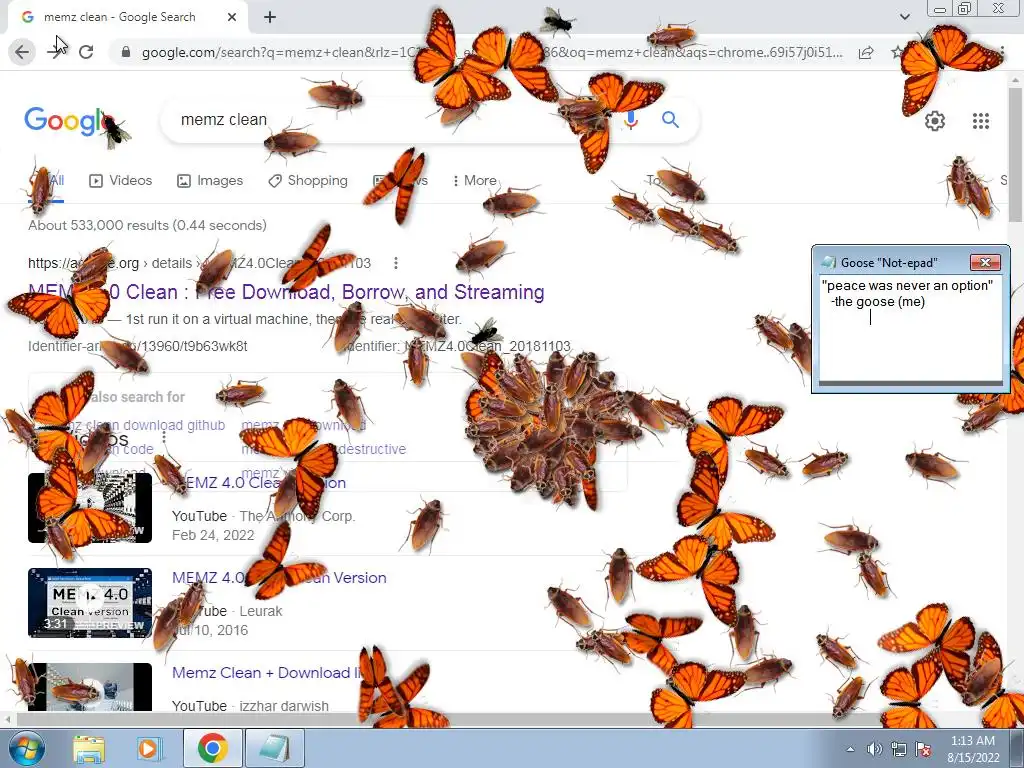The width and height of the screenshot is (1024, 768).
Task: Open result options three-dot menu
Action: [396, 263]
